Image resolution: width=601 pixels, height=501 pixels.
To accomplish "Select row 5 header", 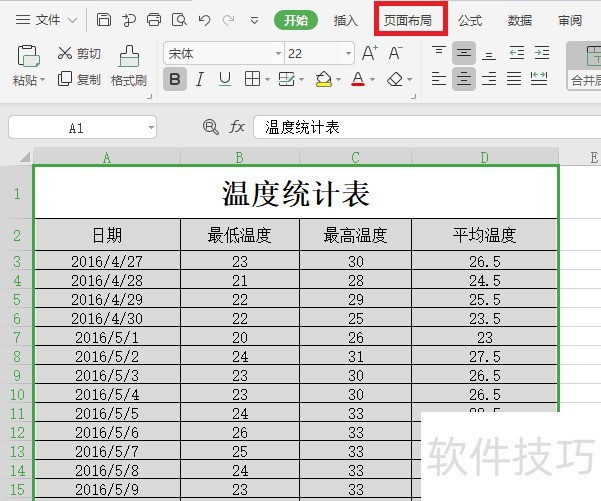I will tap(17, 299).
